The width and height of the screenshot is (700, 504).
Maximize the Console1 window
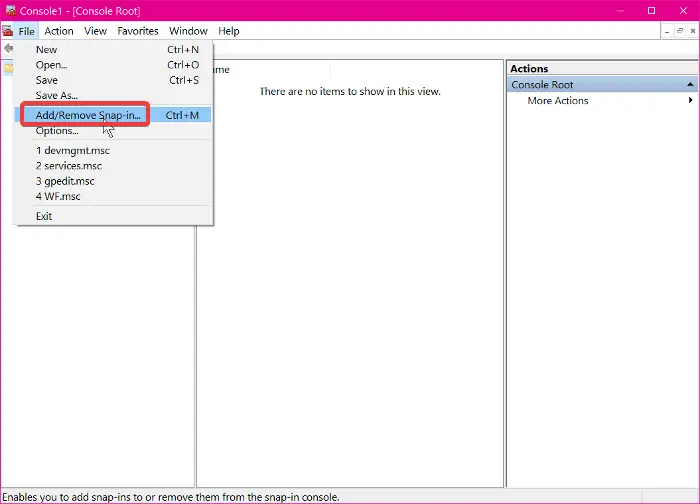(651, 11)
